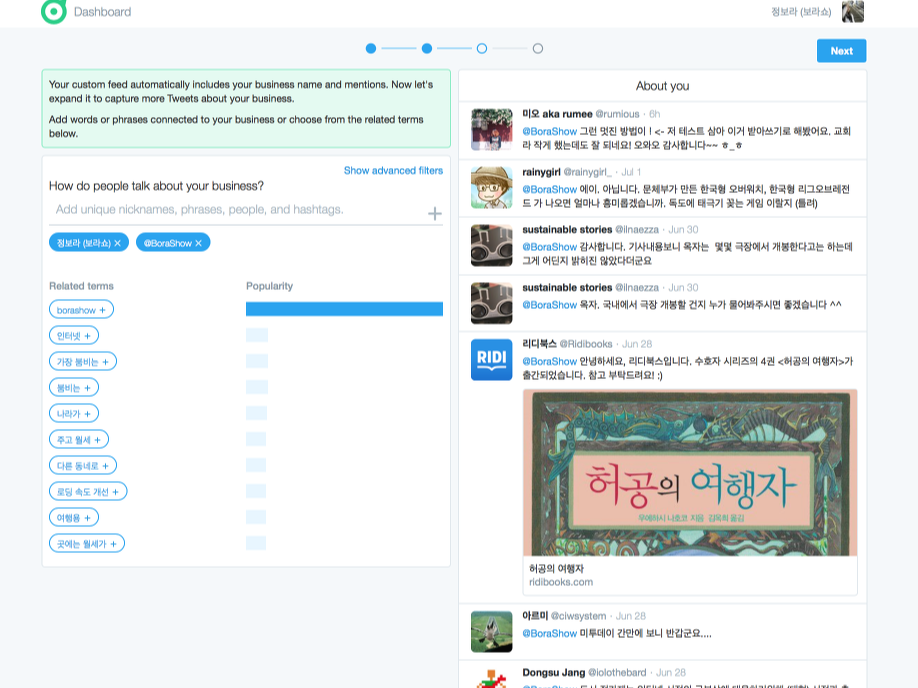Screen dimensions: 918x688
Task: Click the Jul 1 timestamp on rainygirl tweet
Action: (631, 172)
